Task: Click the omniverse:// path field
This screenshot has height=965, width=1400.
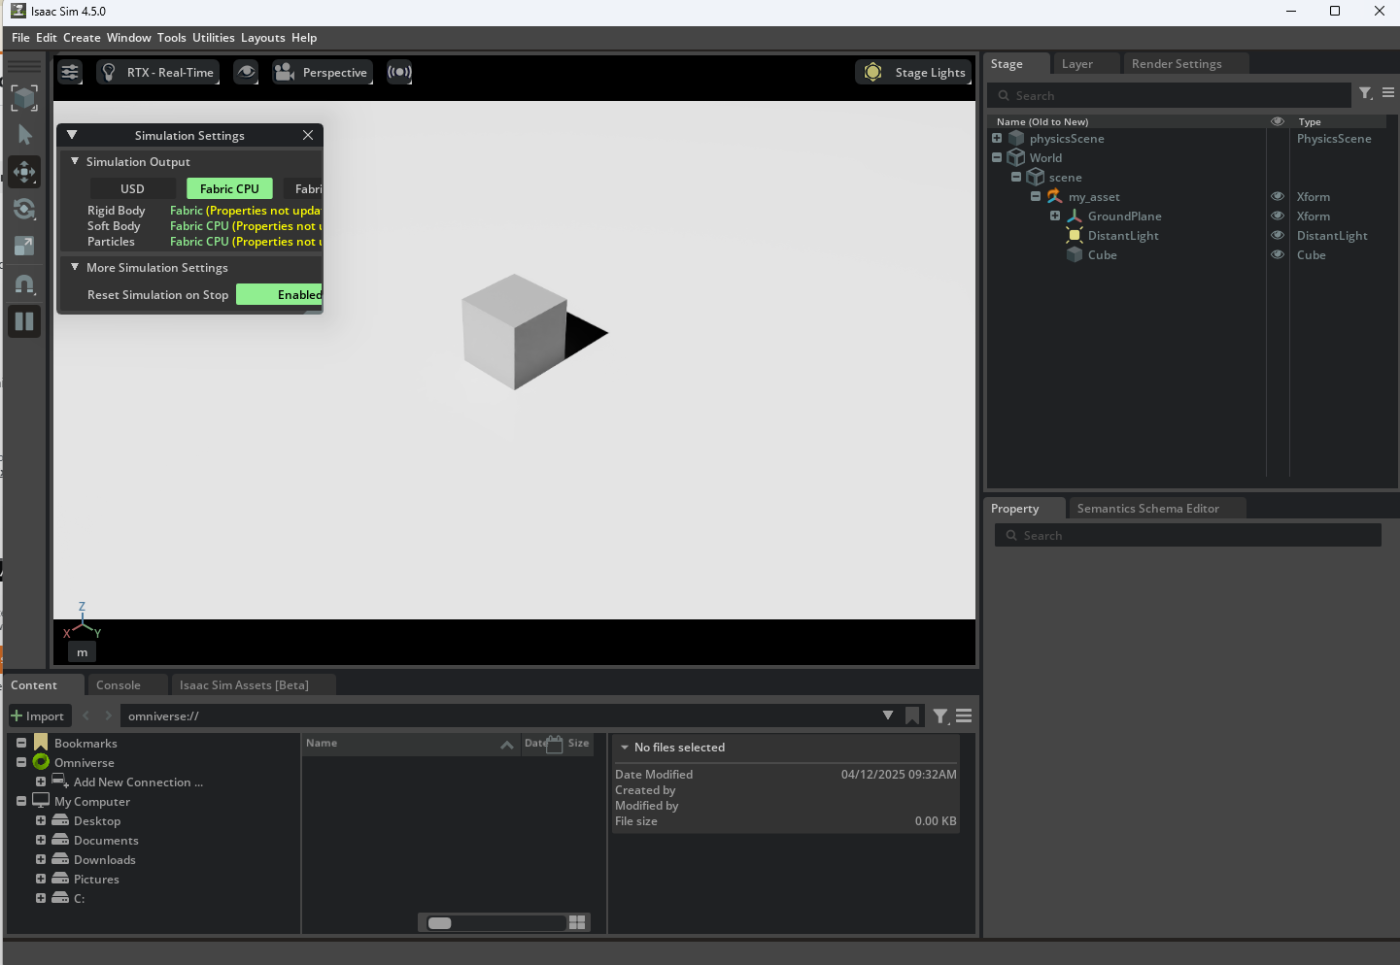Action: 500,716
